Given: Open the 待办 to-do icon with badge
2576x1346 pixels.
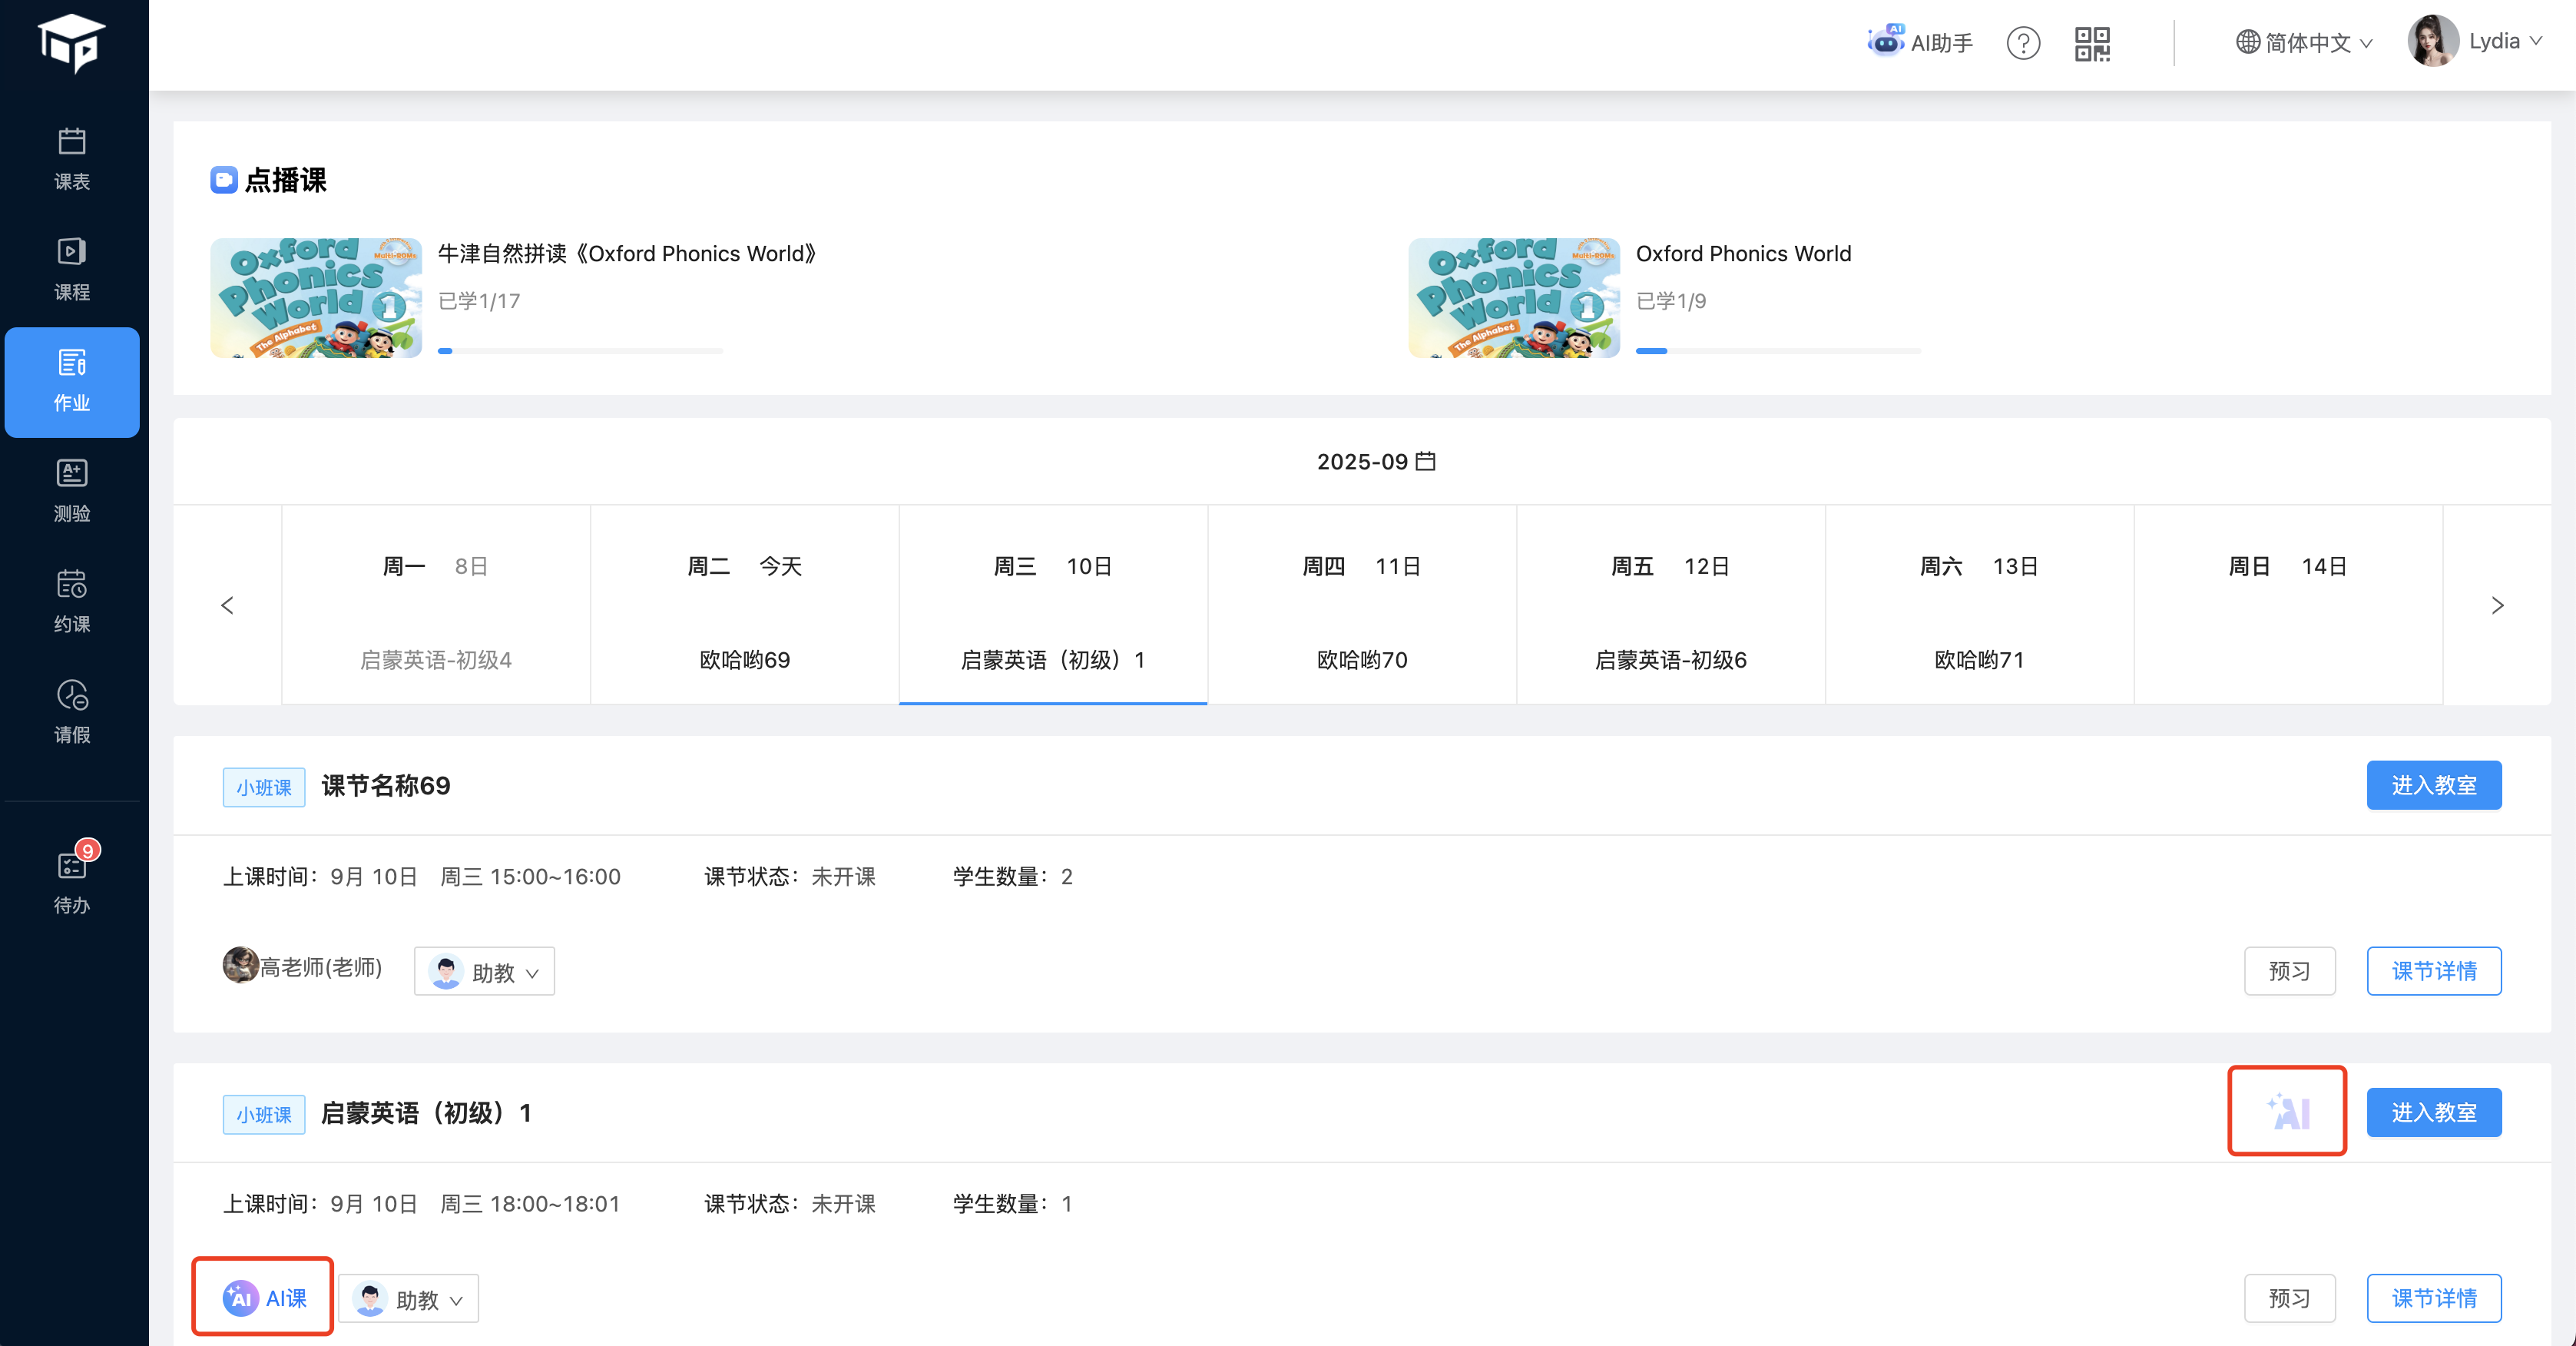Looking at the screenshot, I should [x=71, y=880].
